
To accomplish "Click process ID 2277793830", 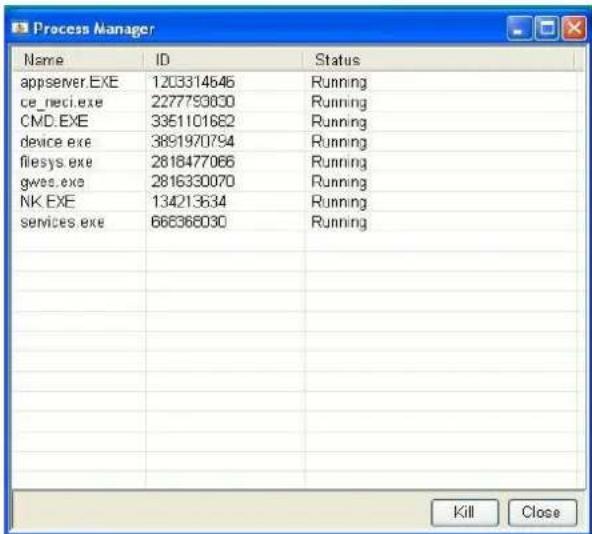I will click(193, 102).
